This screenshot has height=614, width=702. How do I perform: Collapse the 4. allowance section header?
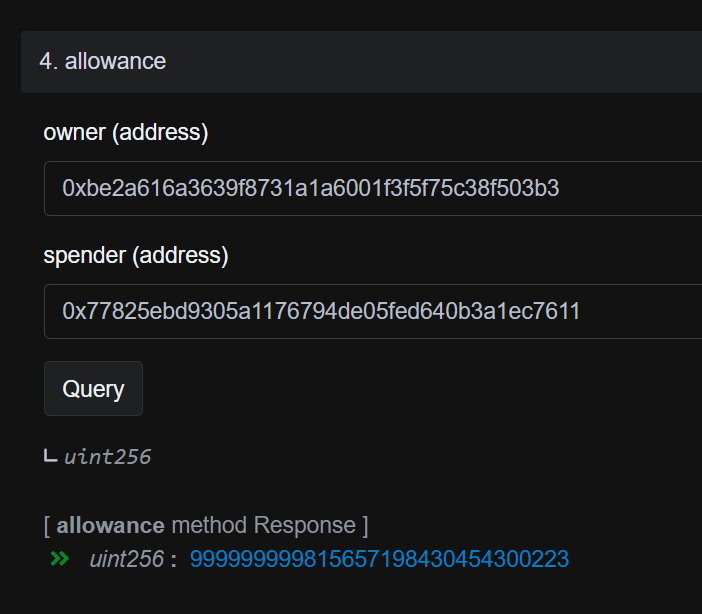tap(361, 62)
